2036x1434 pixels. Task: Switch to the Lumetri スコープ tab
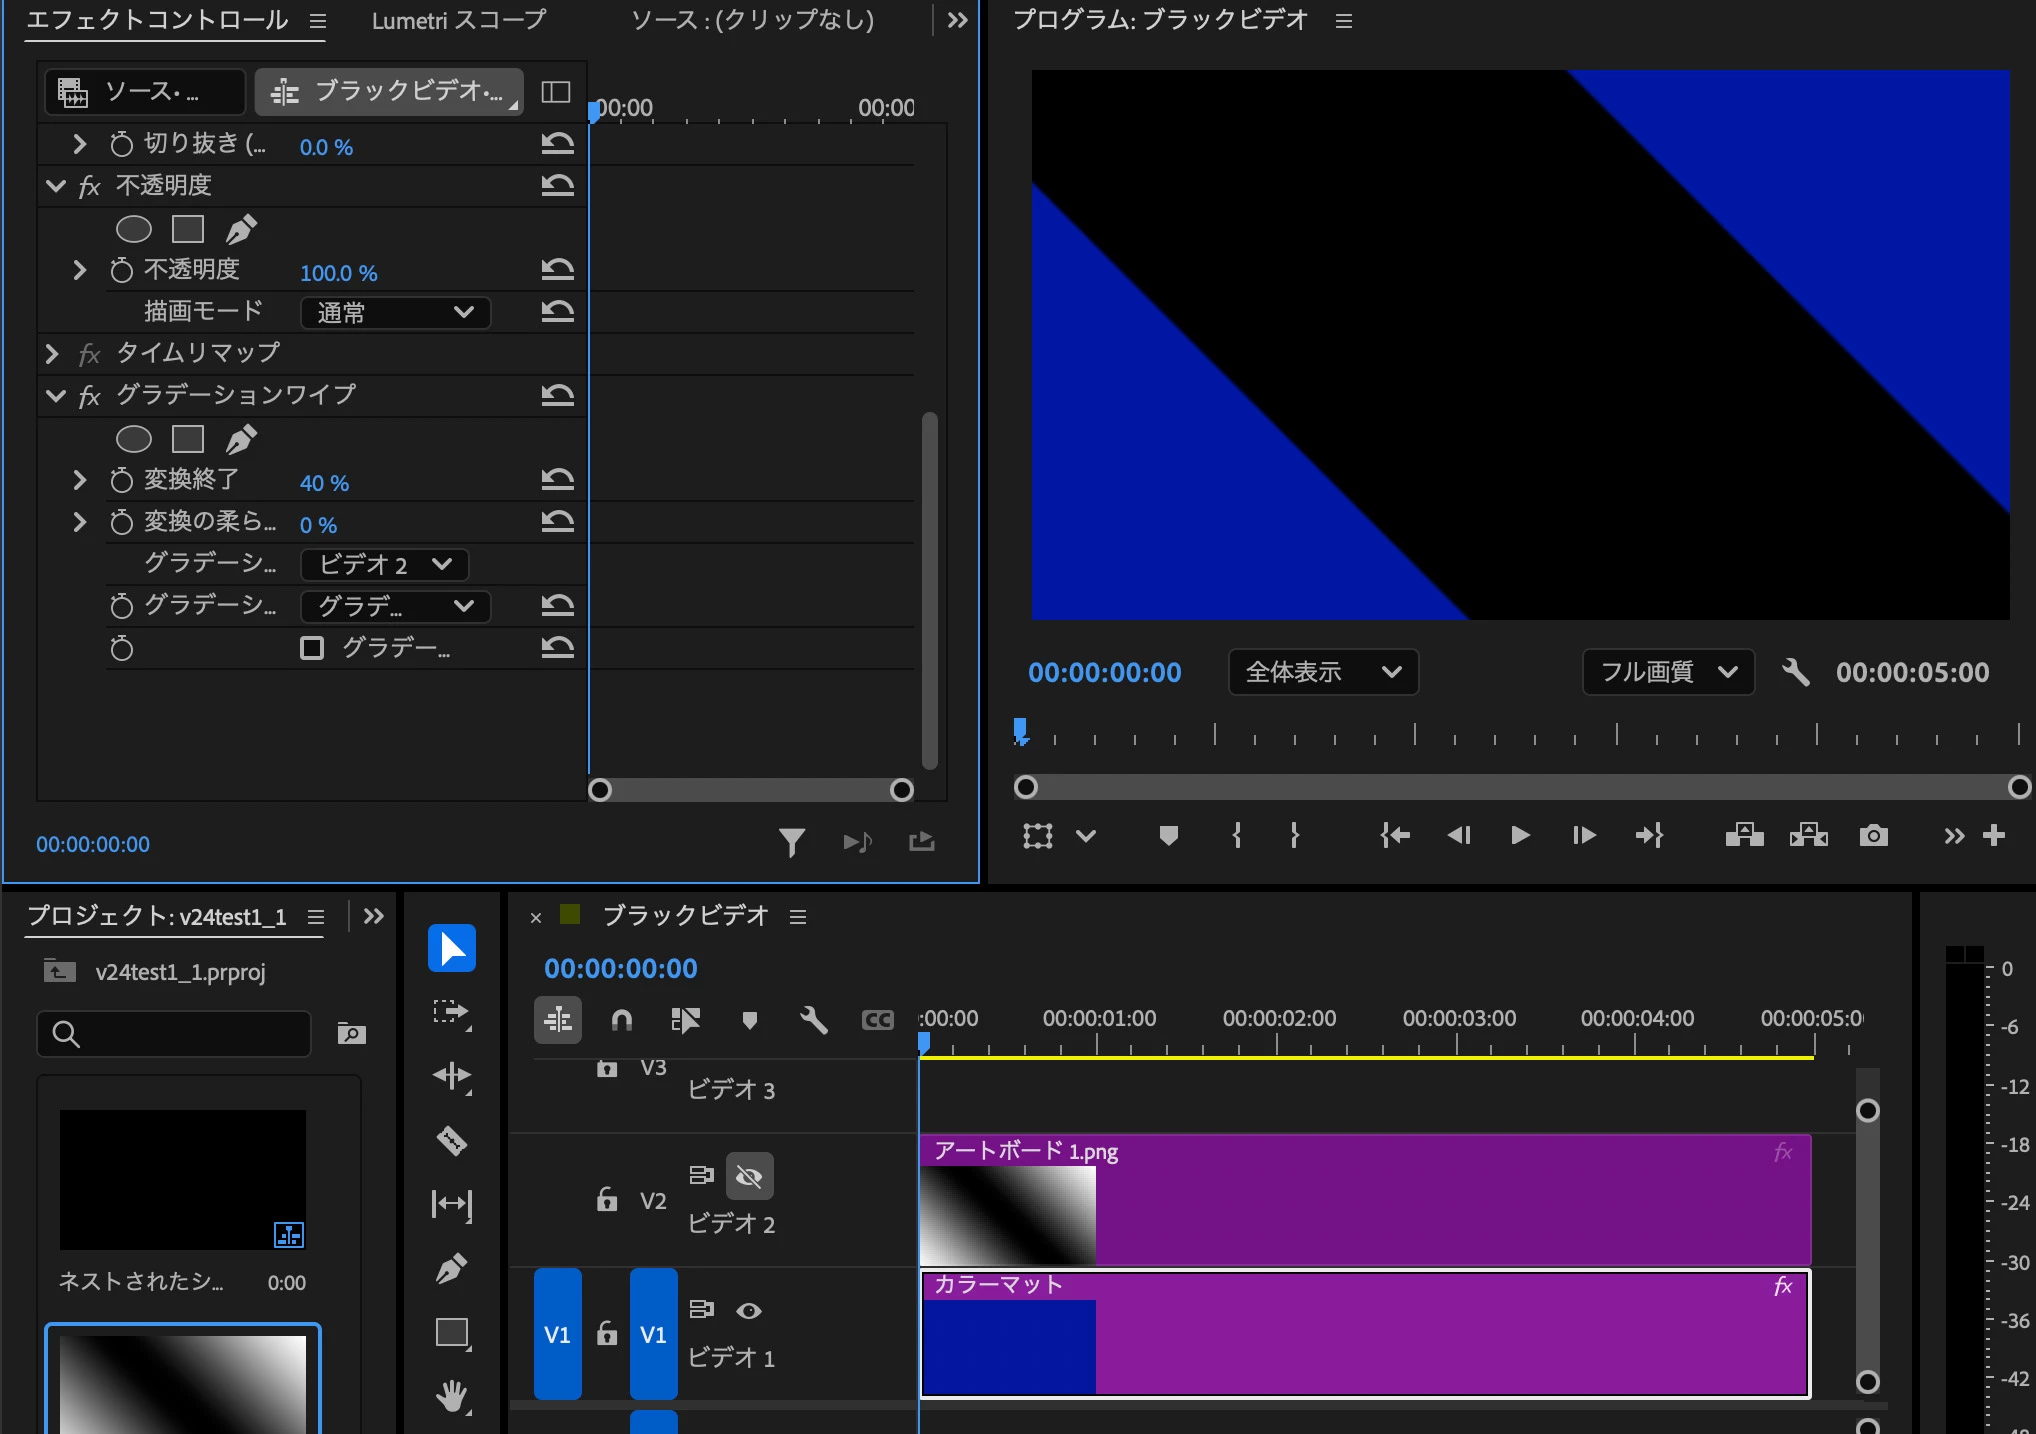pyautogui.click(x=459, y=20)
